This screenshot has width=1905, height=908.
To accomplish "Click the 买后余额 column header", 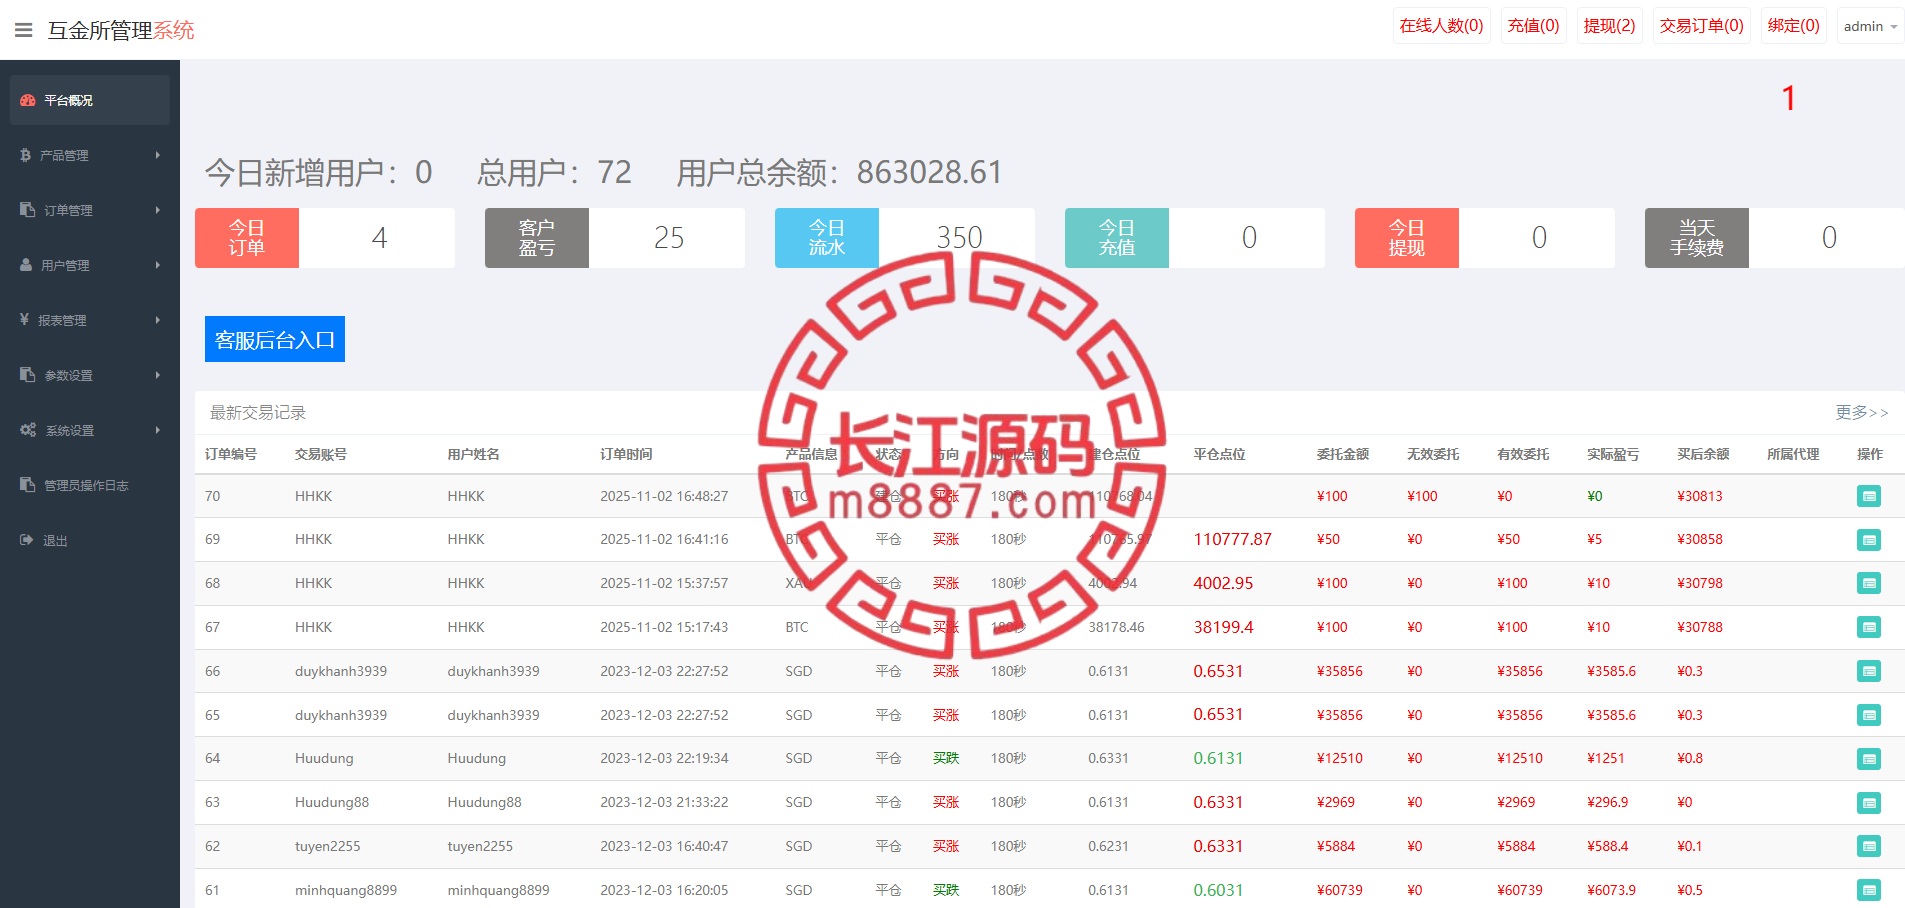I will coord(1703,454).
